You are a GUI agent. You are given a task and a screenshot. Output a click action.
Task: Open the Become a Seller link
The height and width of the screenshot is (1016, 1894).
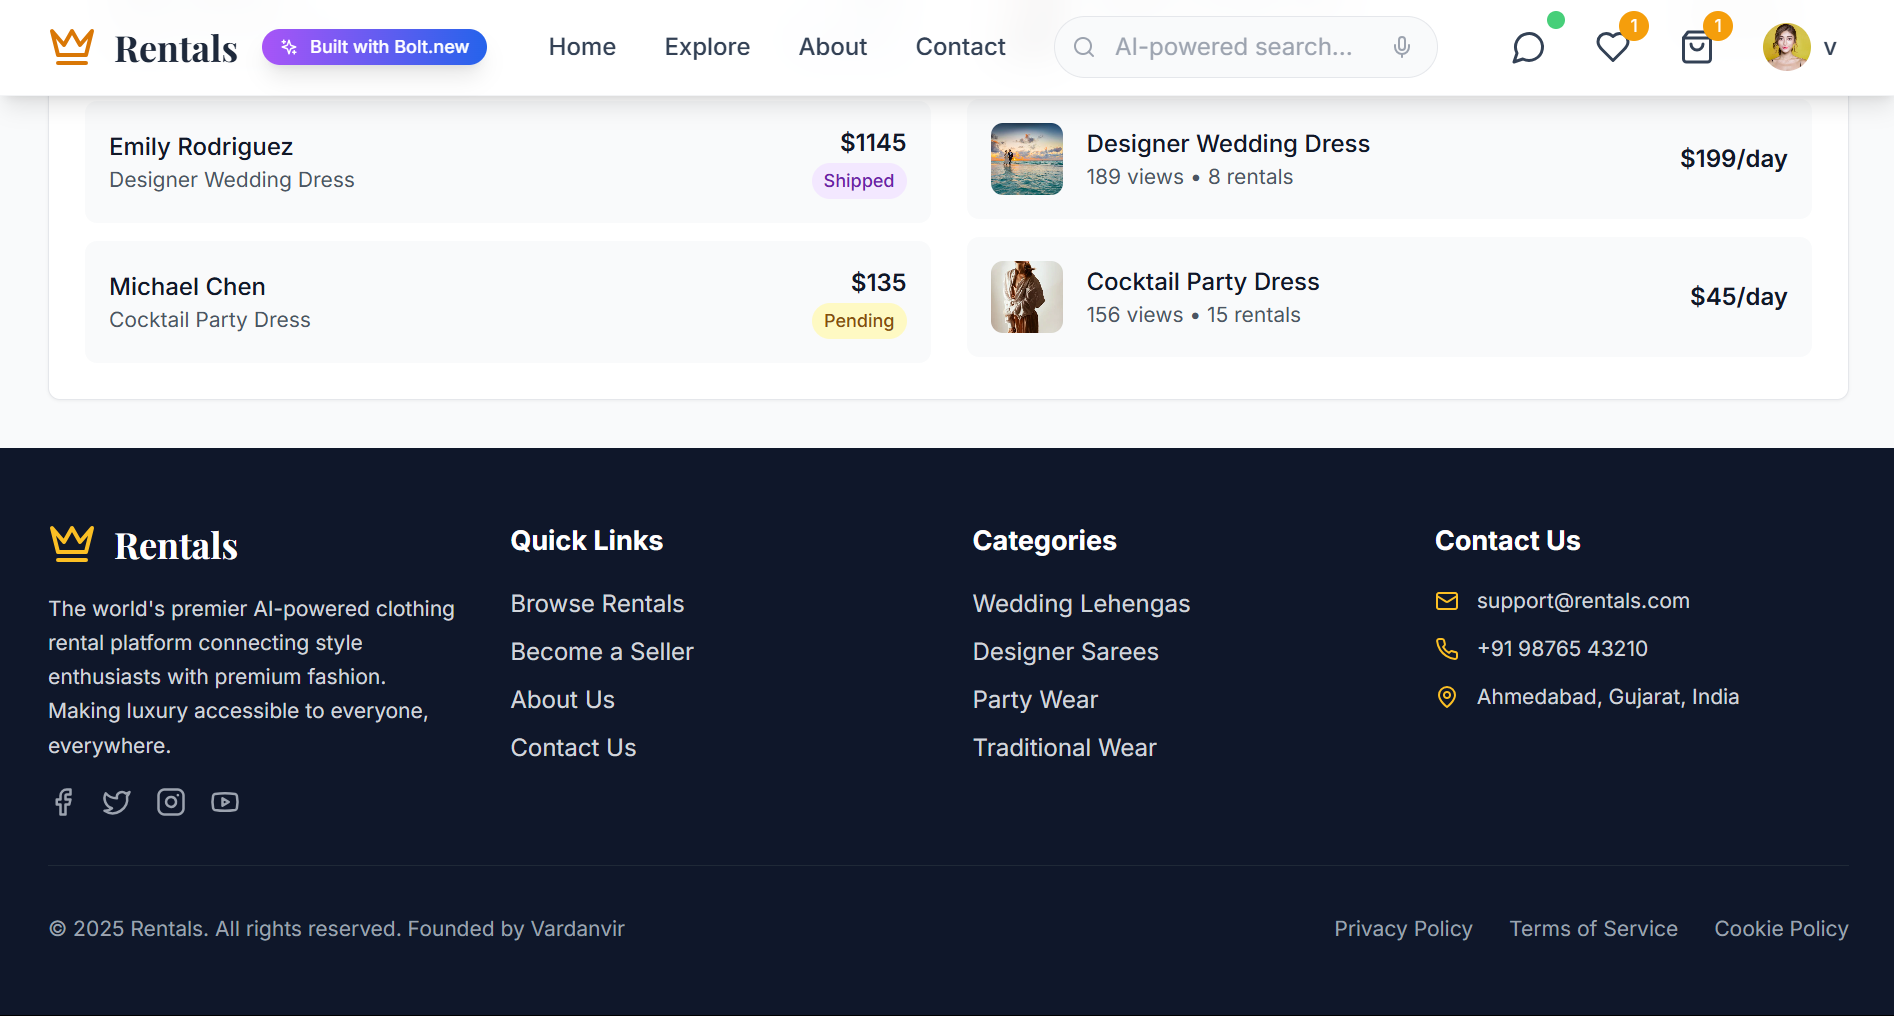pos(602,652)
